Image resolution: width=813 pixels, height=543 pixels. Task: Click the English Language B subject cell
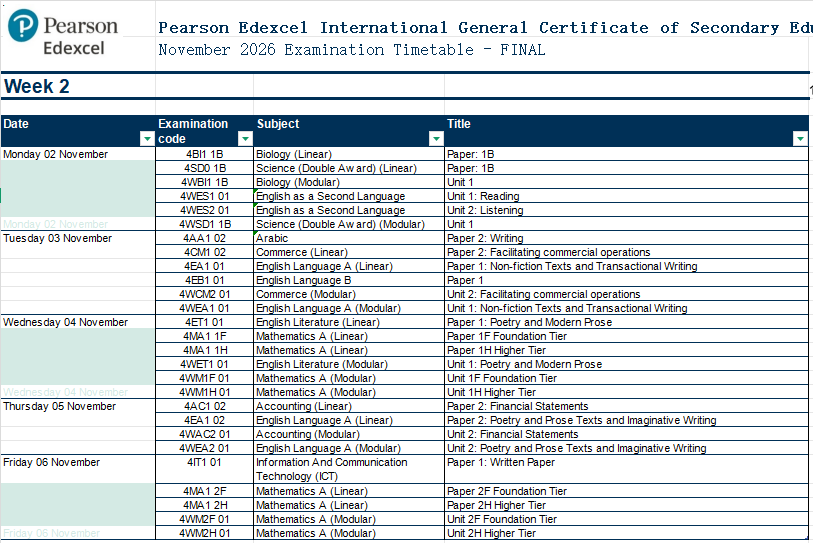(349, 280)
